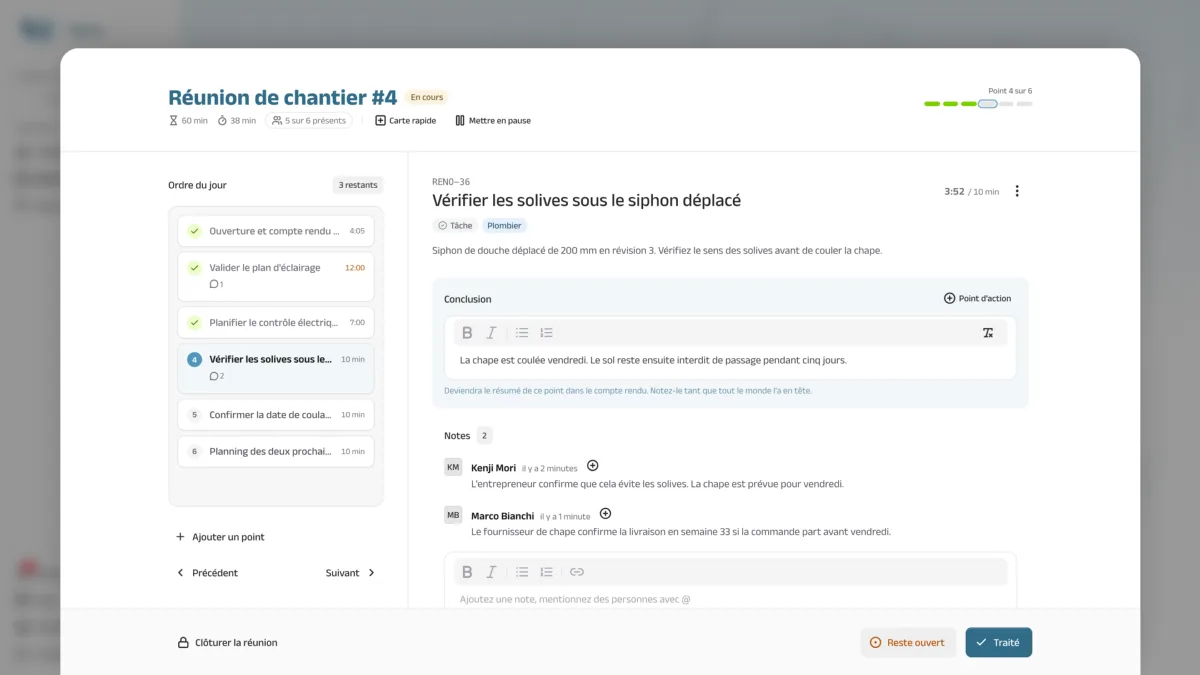Click into the add note input field
1200x675 pixels.
pos(730,599)
